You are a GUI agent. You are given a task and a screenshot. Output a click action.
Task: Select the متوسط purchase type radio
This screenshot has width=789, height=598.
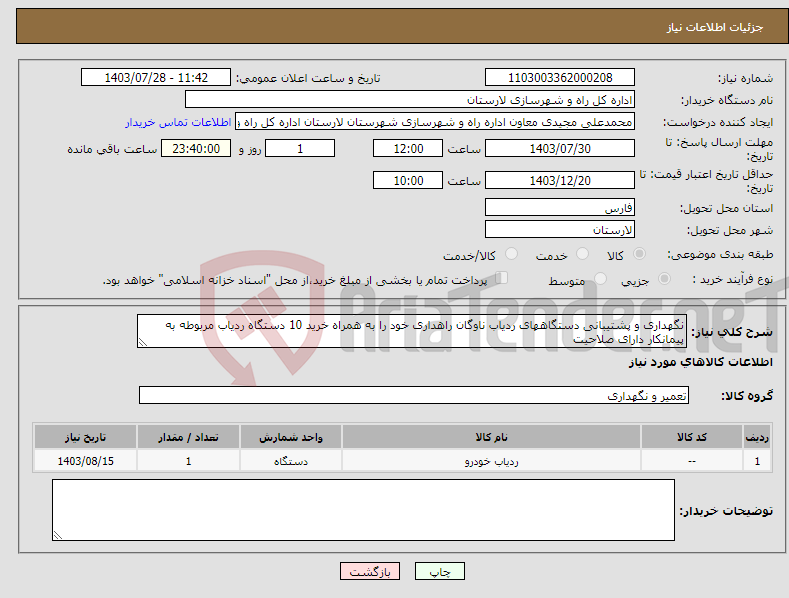click(600, 278)
